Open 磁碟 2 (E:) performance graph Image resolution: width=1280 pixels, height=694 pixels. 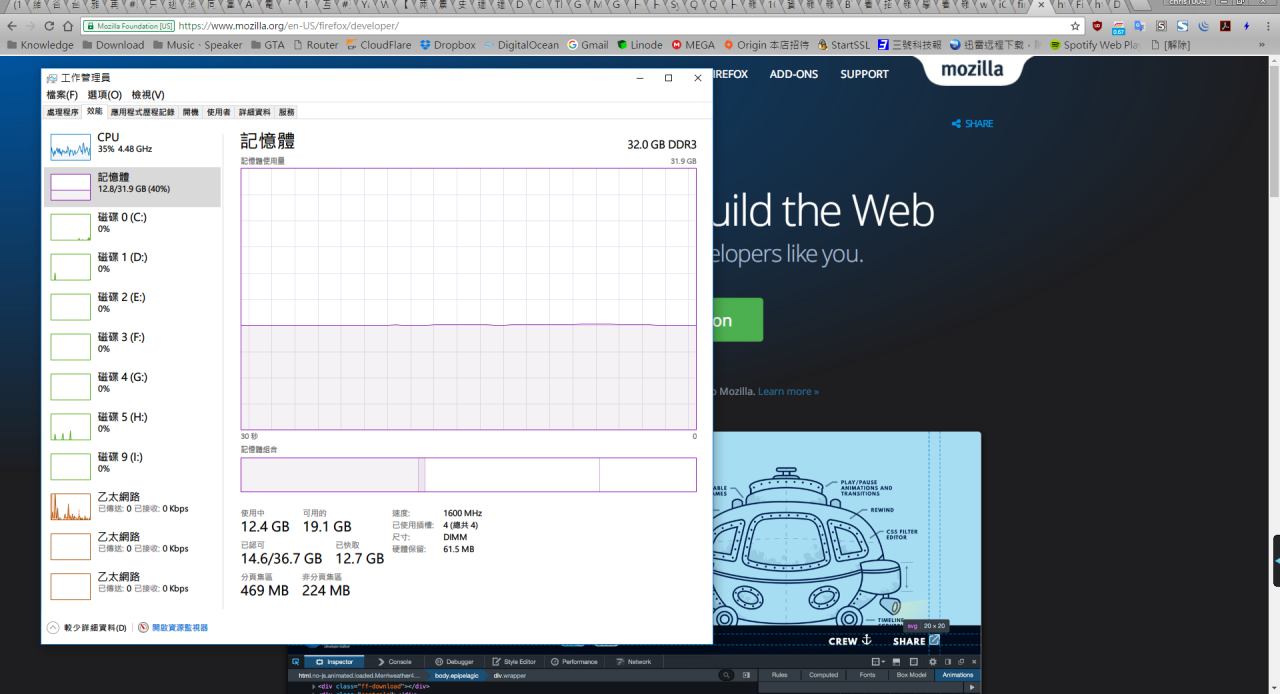[132, 306]
